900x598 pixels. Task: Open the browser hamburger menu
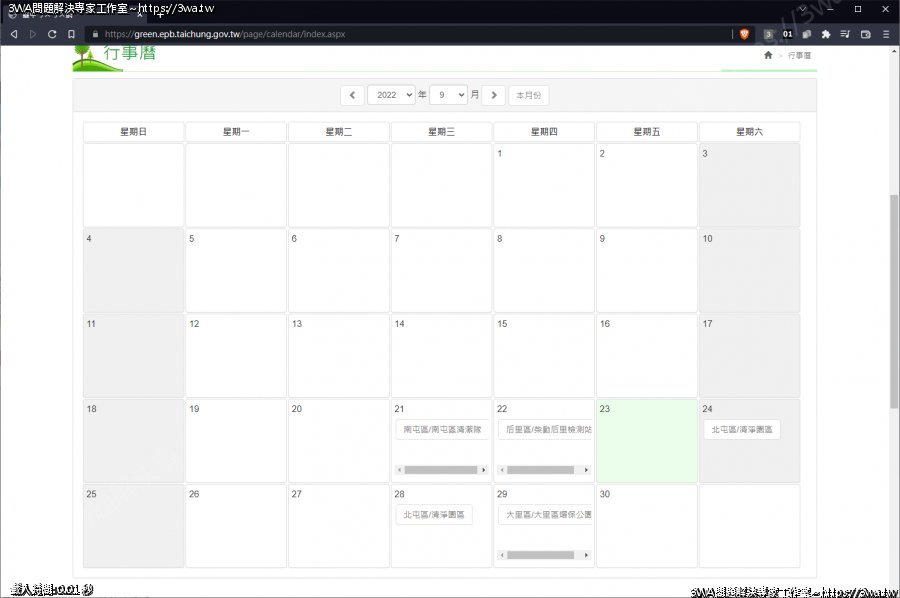886,34
